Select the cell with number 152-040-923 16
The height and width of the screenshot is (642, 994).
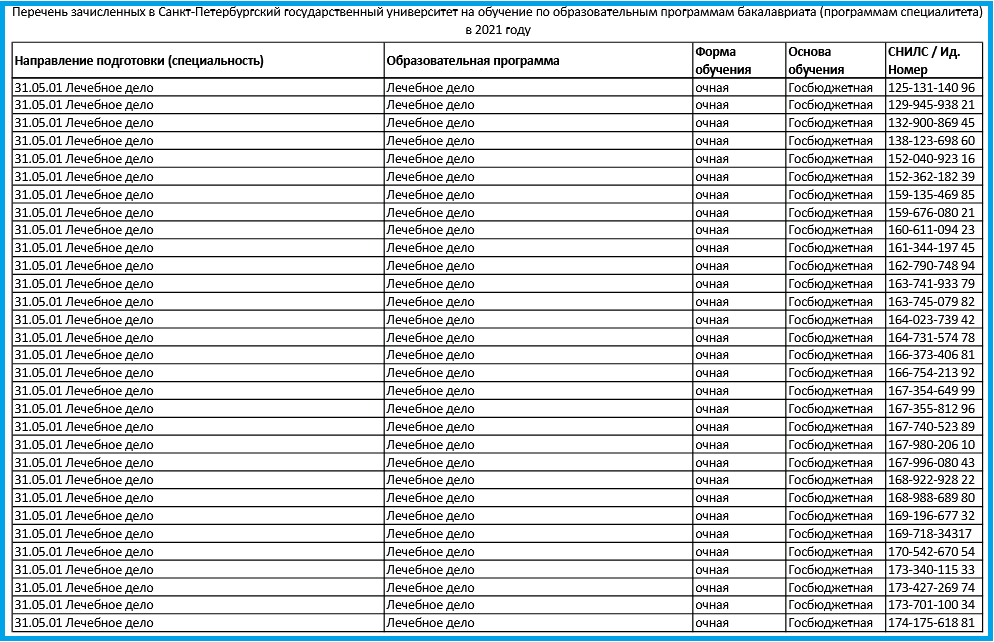(934, 158)
